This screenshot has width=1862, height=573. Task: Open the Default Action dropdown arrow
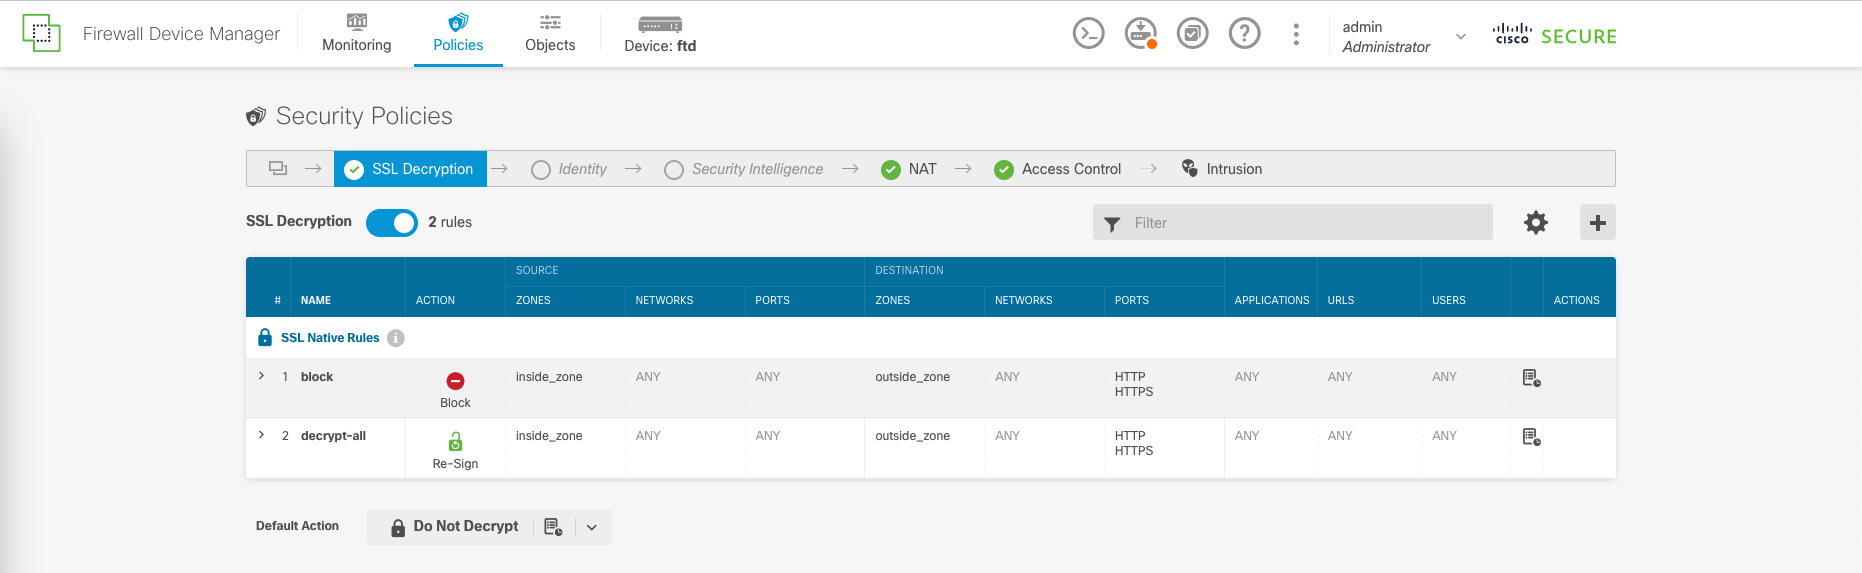[x=592, y=527]
